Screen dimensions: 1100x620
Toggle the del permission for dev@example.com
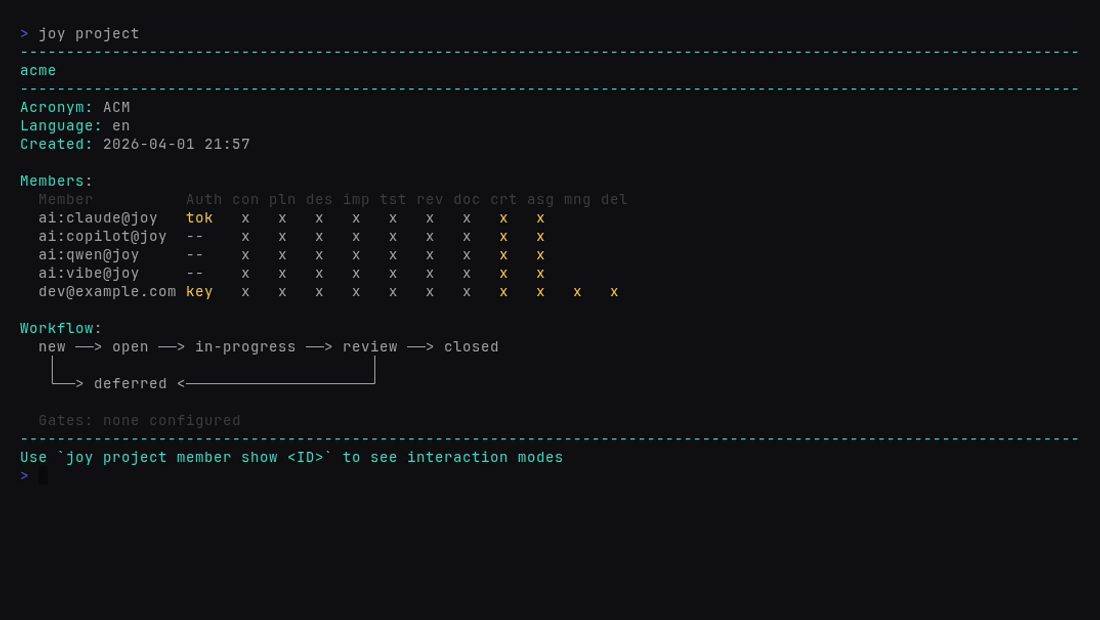pos(614,291)
